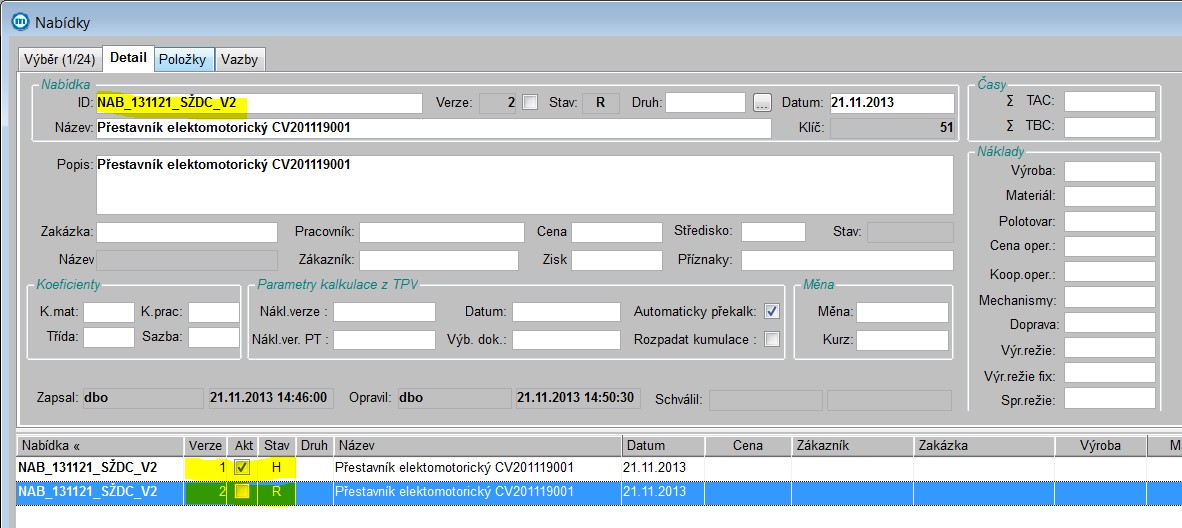The height and width of the screenshot is (528, 1182).
Task: Uncheck Akt checkbox in version 1 row
Action: coord(241,467)
